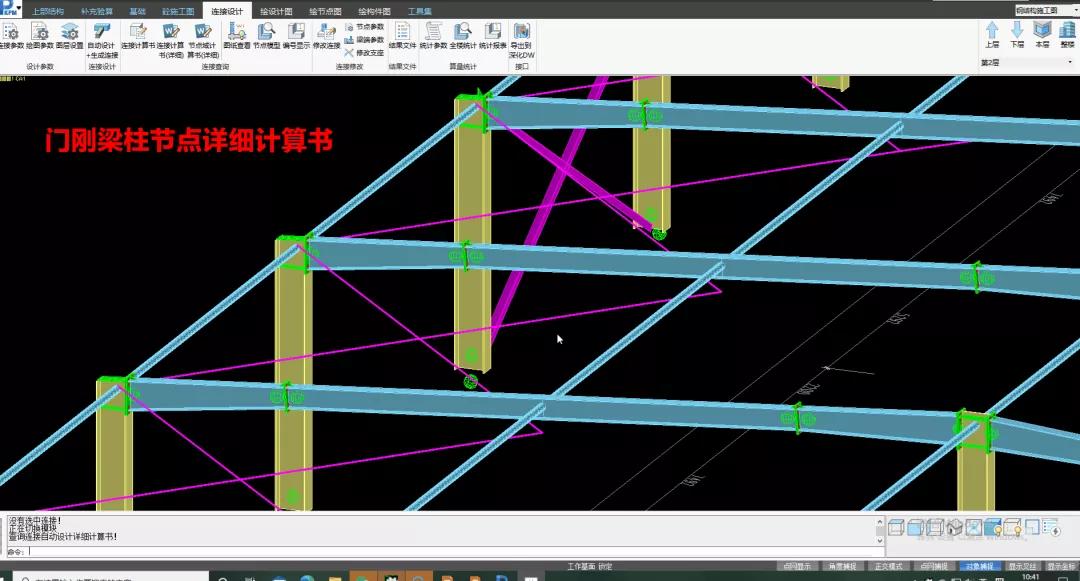Viewport: 1080px width, 581px height.
Task: Toggle 对象捕捉 in the status bar
Action: coord(980,565)
